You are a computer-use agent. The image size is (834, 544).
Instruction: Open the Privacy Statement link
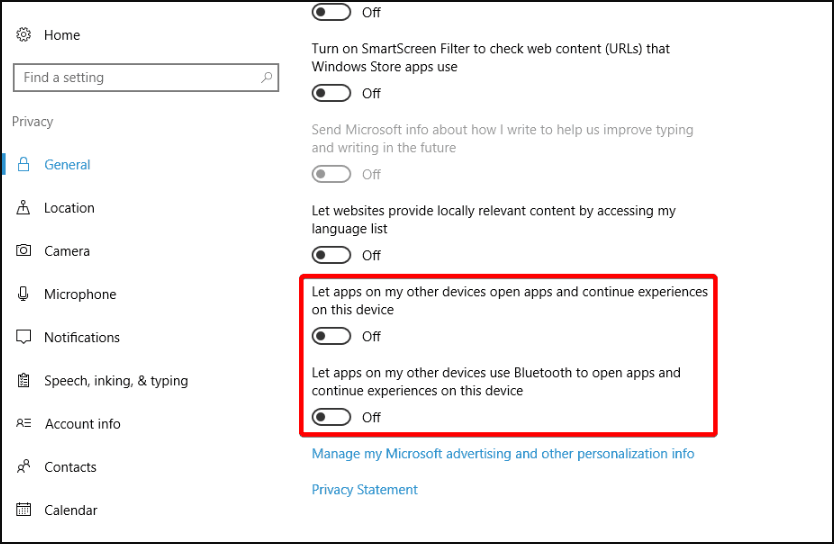pos(365,490)
